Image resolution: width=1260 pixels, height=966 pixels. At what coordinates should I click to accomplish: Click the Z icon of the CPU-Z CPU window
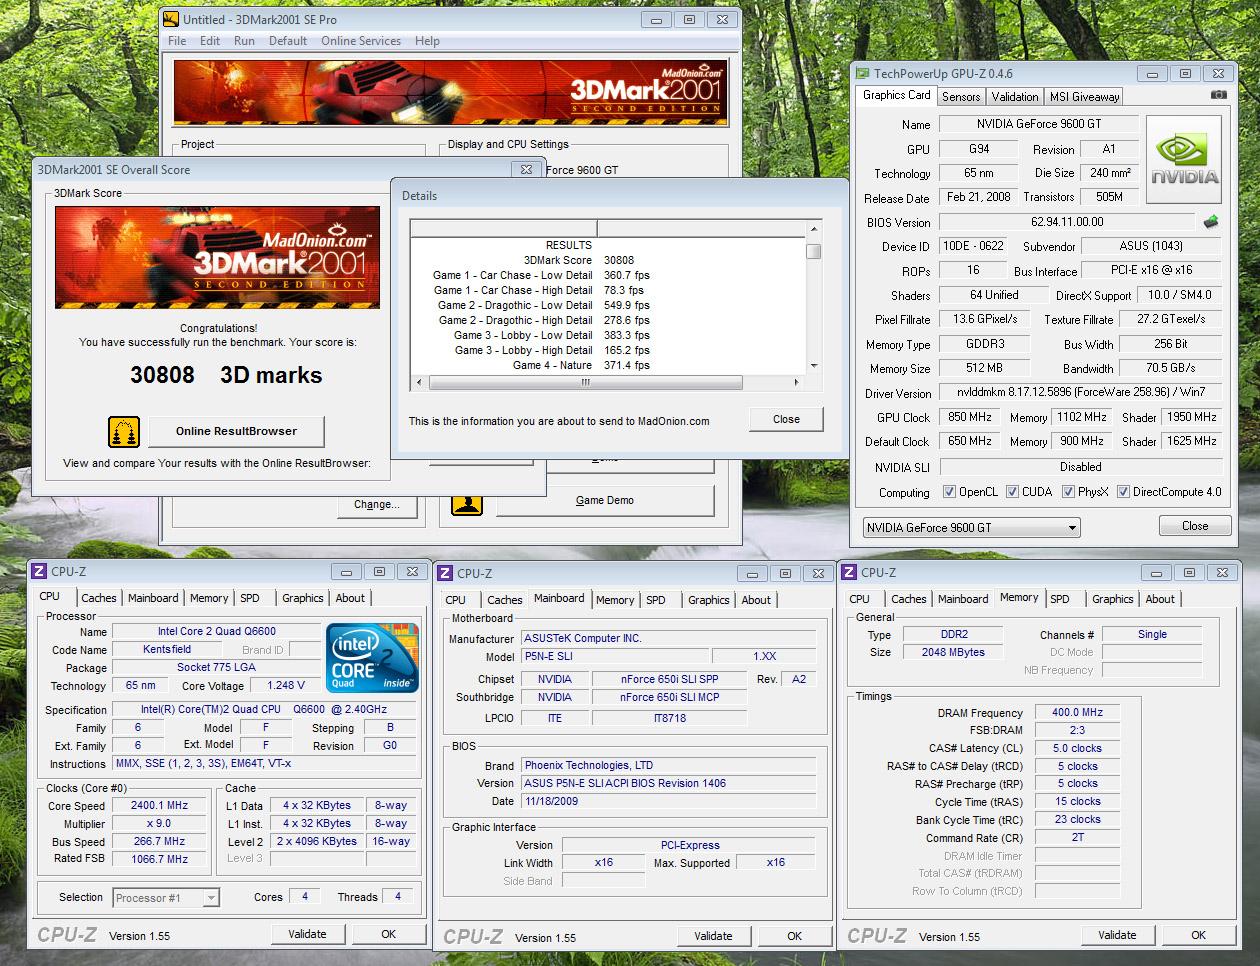40,571
